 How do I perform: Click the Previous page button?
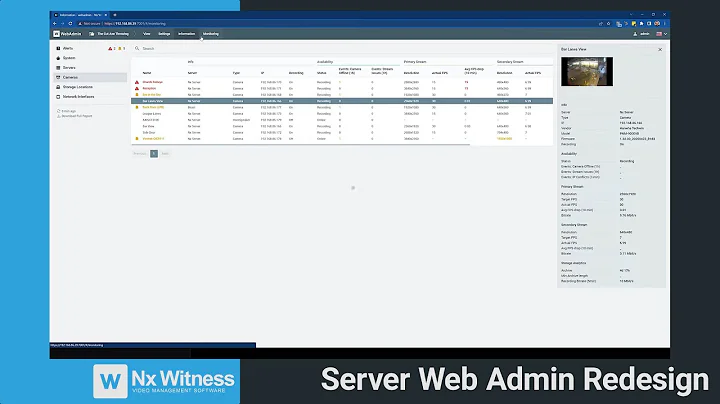click(x=140, y=153)
